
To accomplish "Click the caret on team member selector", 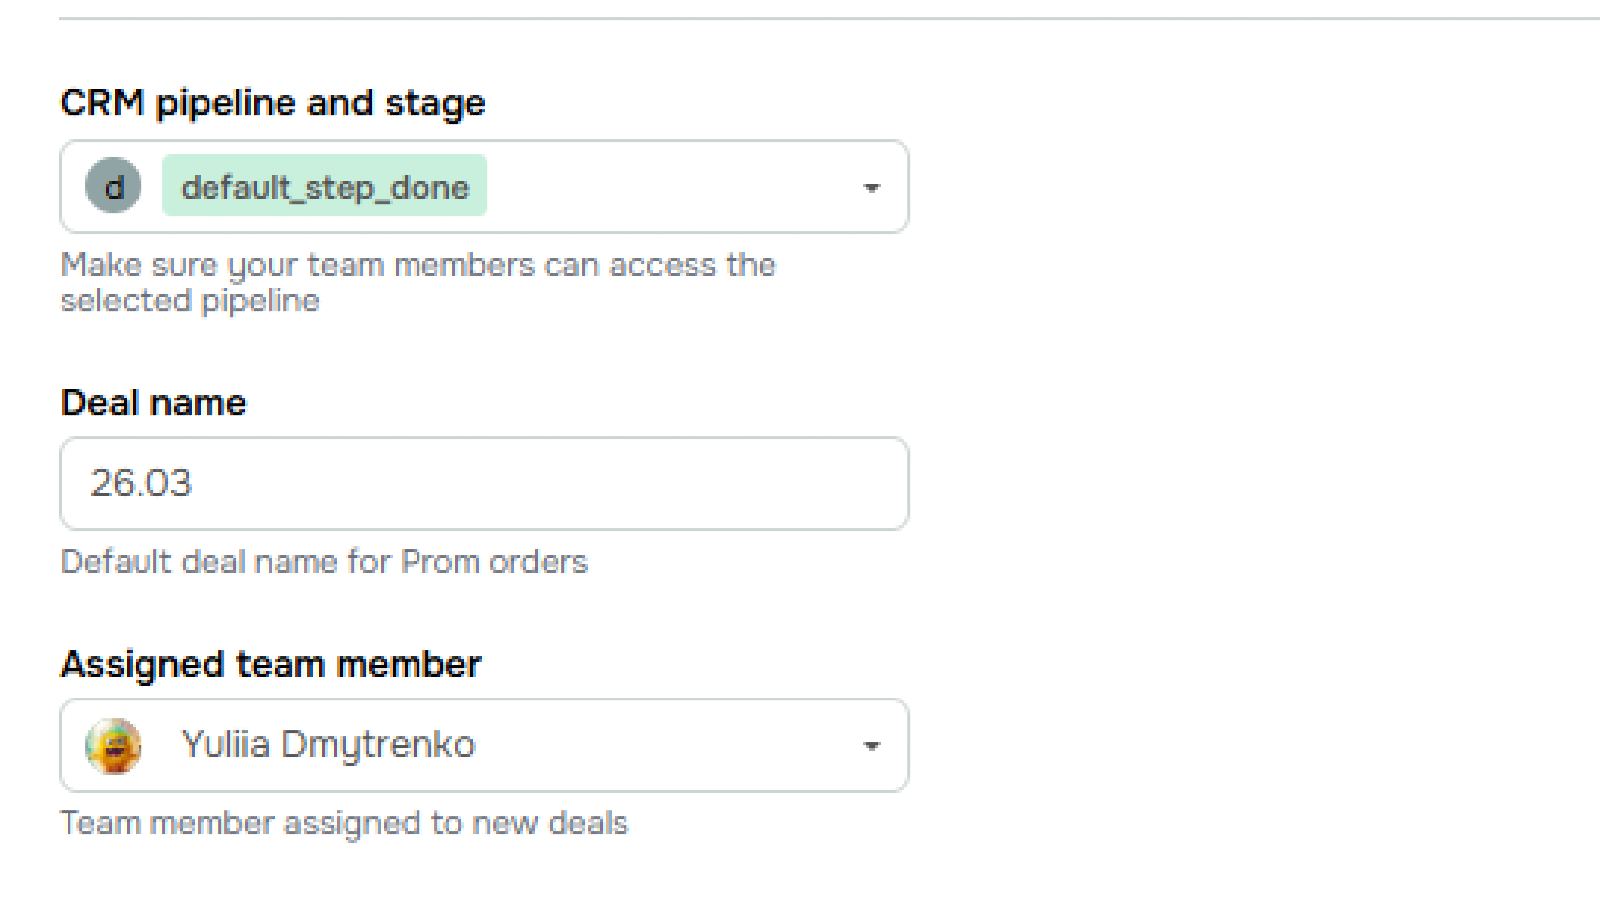I will point(872,746).
